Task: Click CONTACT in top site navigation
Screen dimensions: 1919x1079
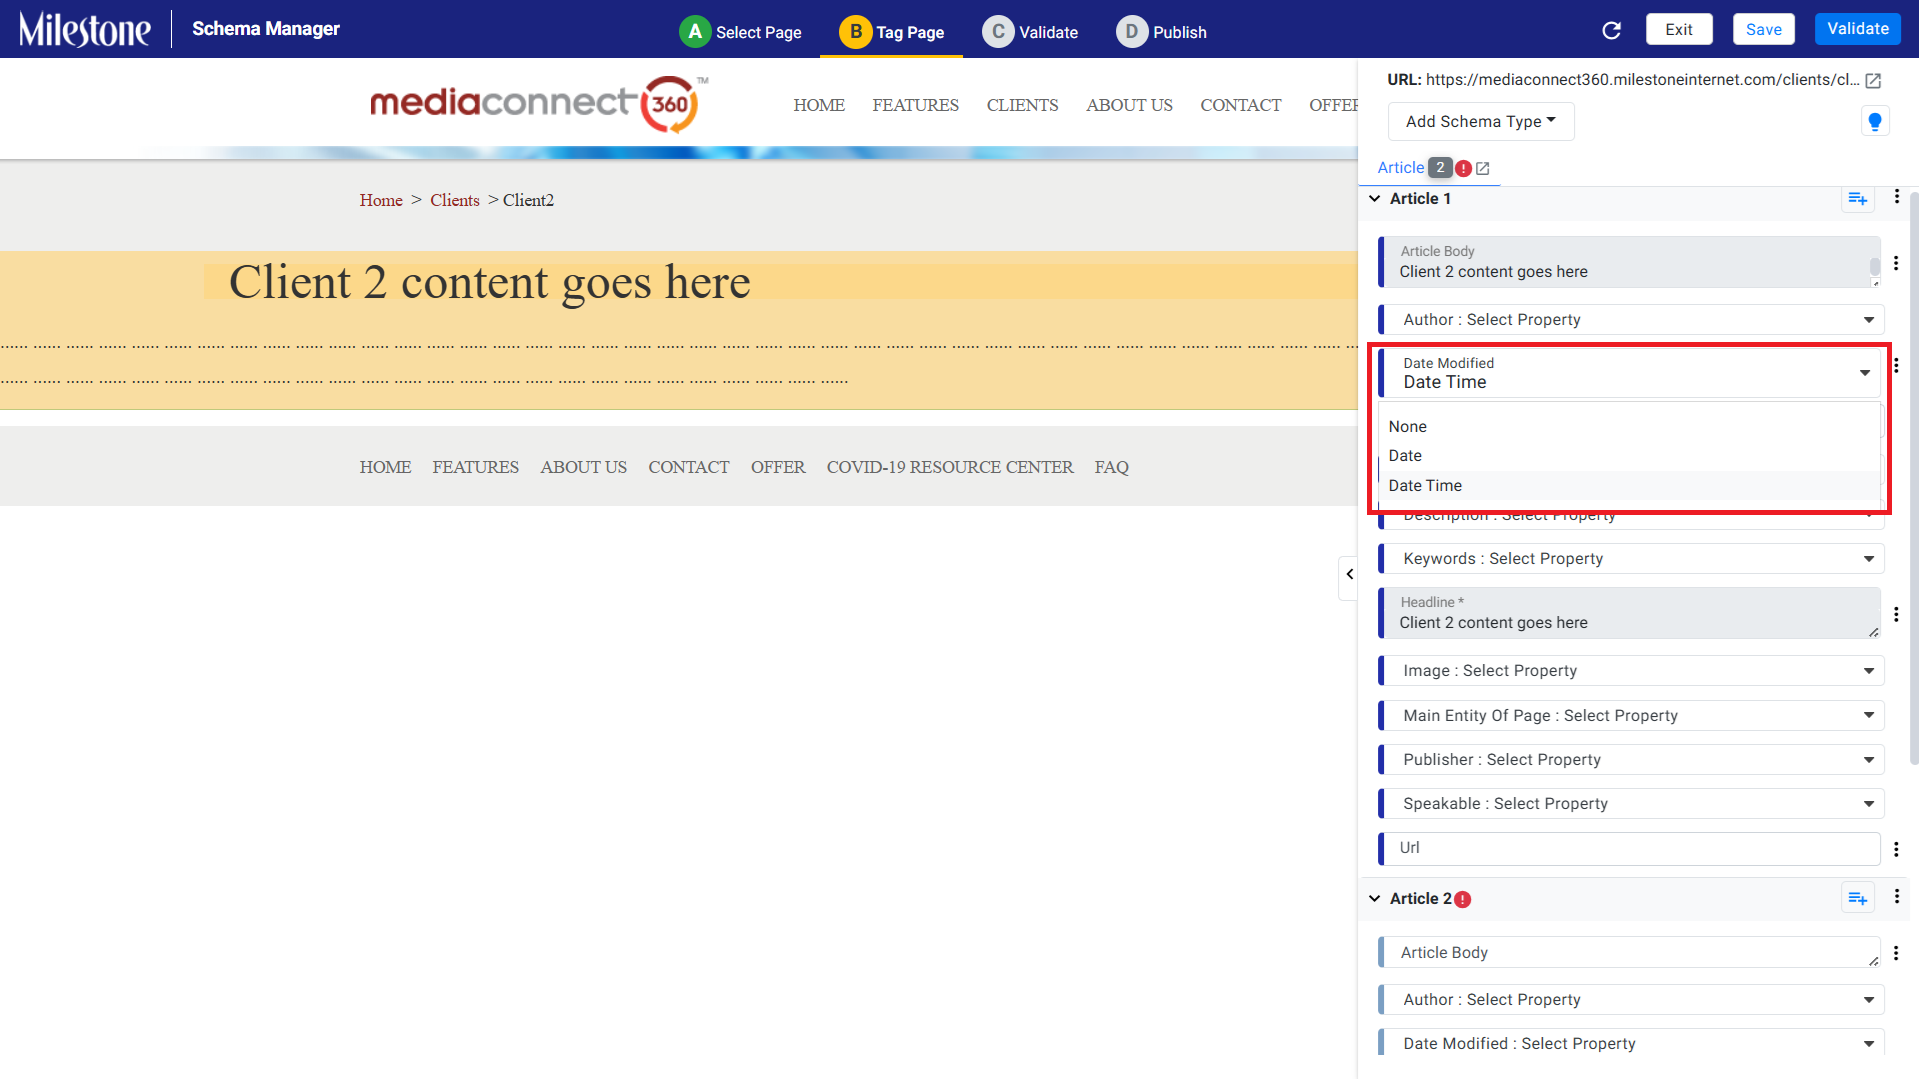Action: (1240, 106)
